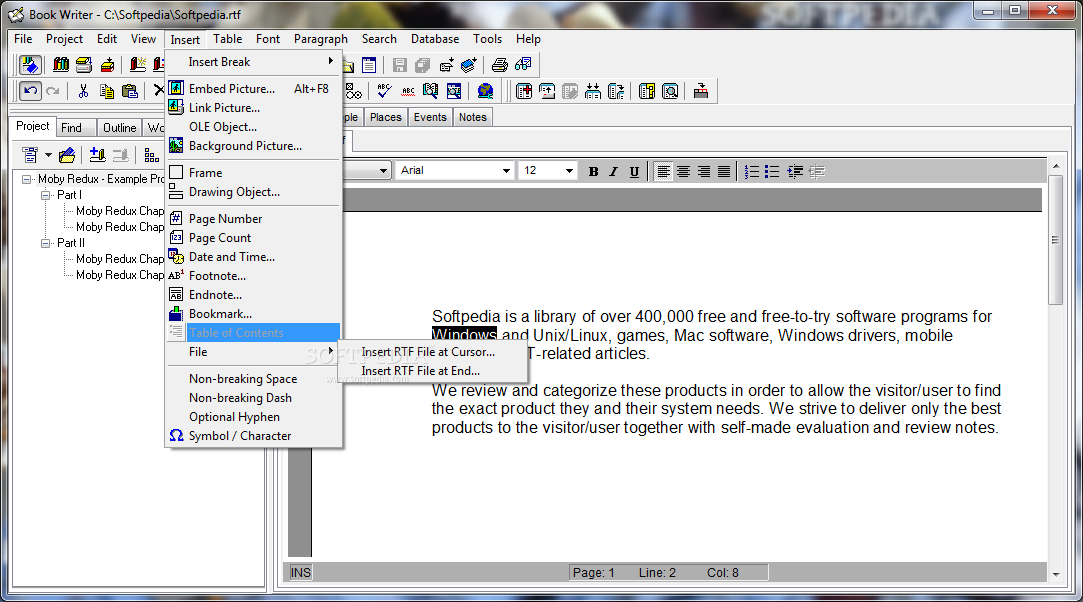
Task: Click the Copy icon in toolbar
Action: [106, 91]
